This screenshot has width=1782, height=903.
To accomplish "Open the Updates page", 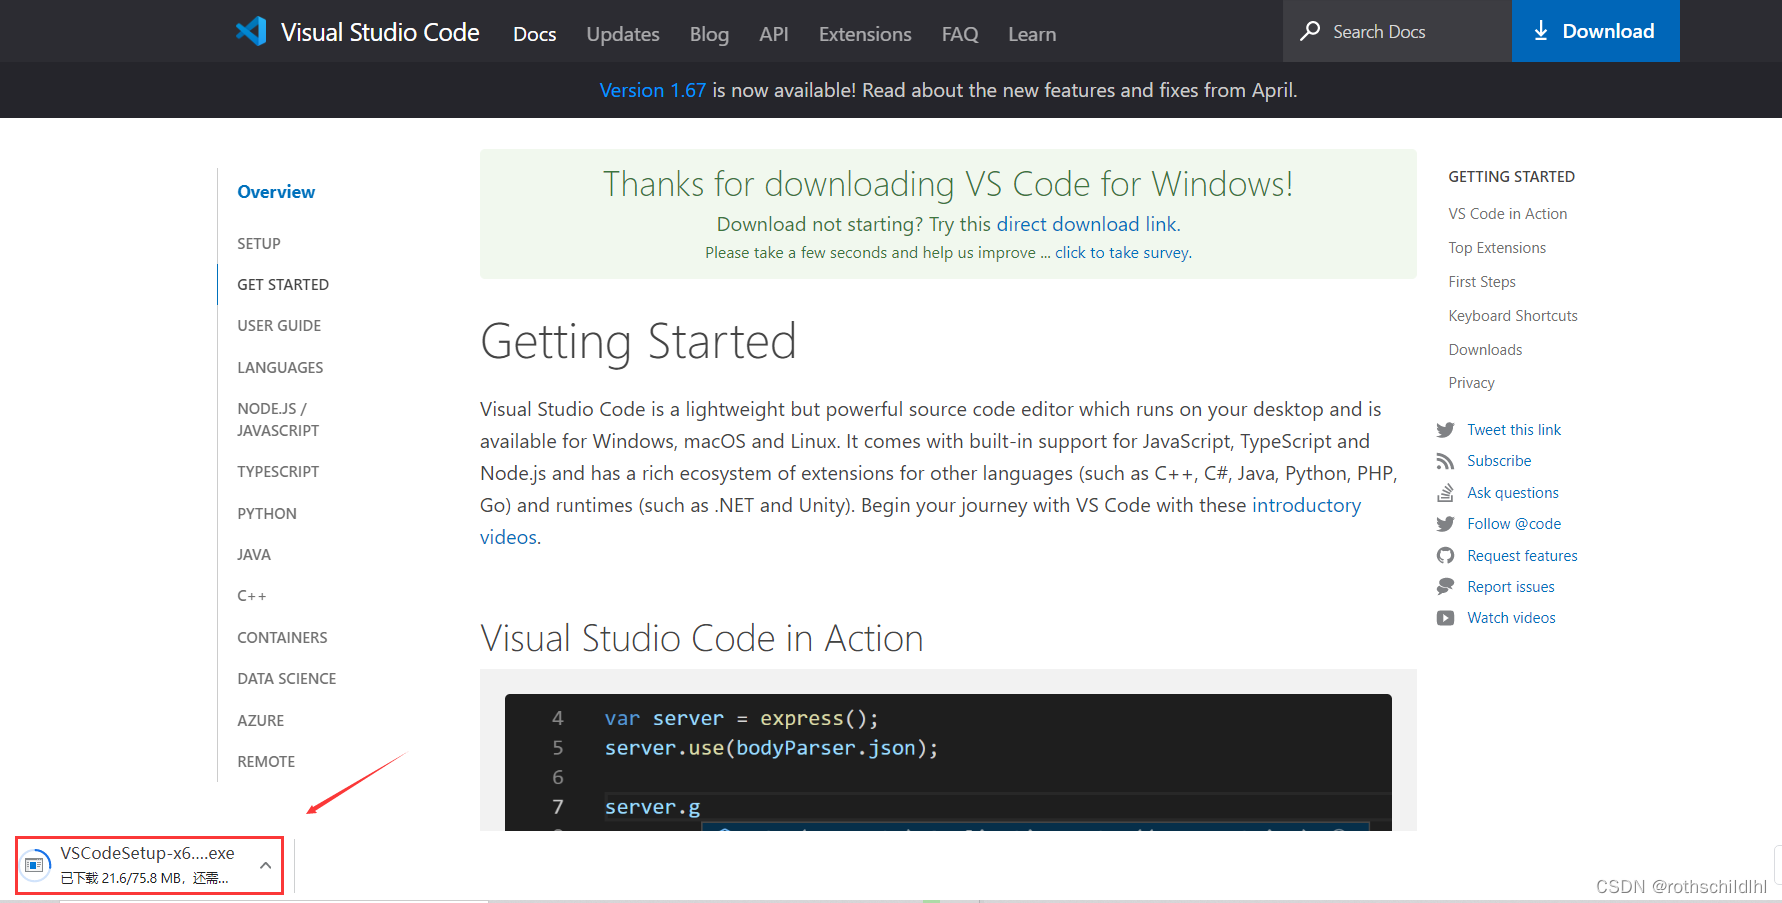I will (623, 34).
